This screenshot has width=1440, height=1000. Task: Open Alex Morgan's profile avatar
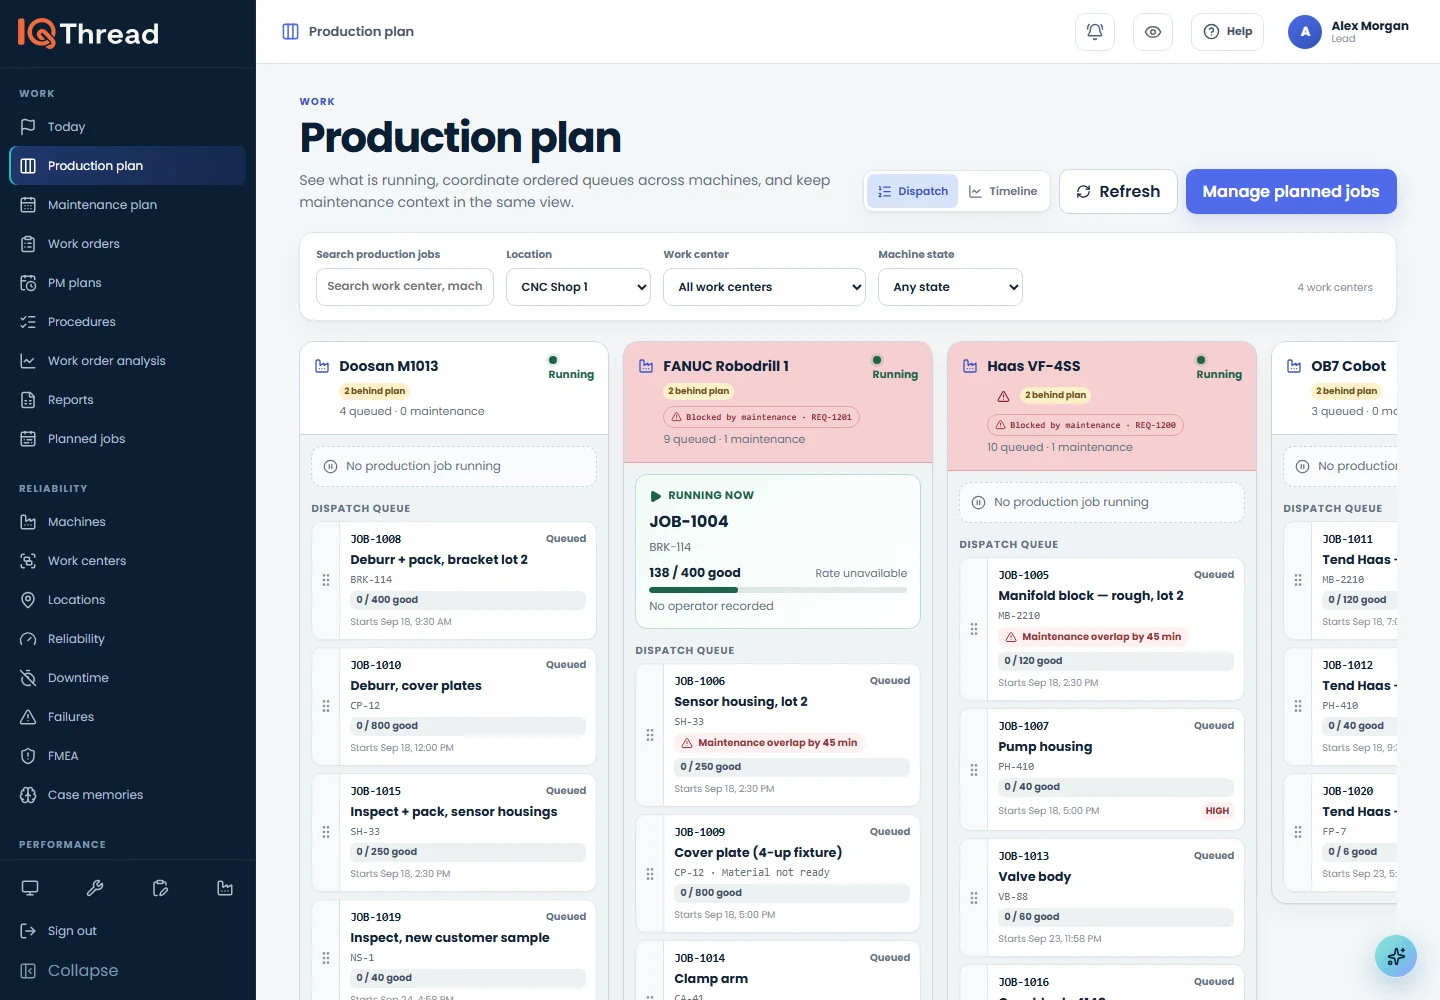tap(1305, 32)
